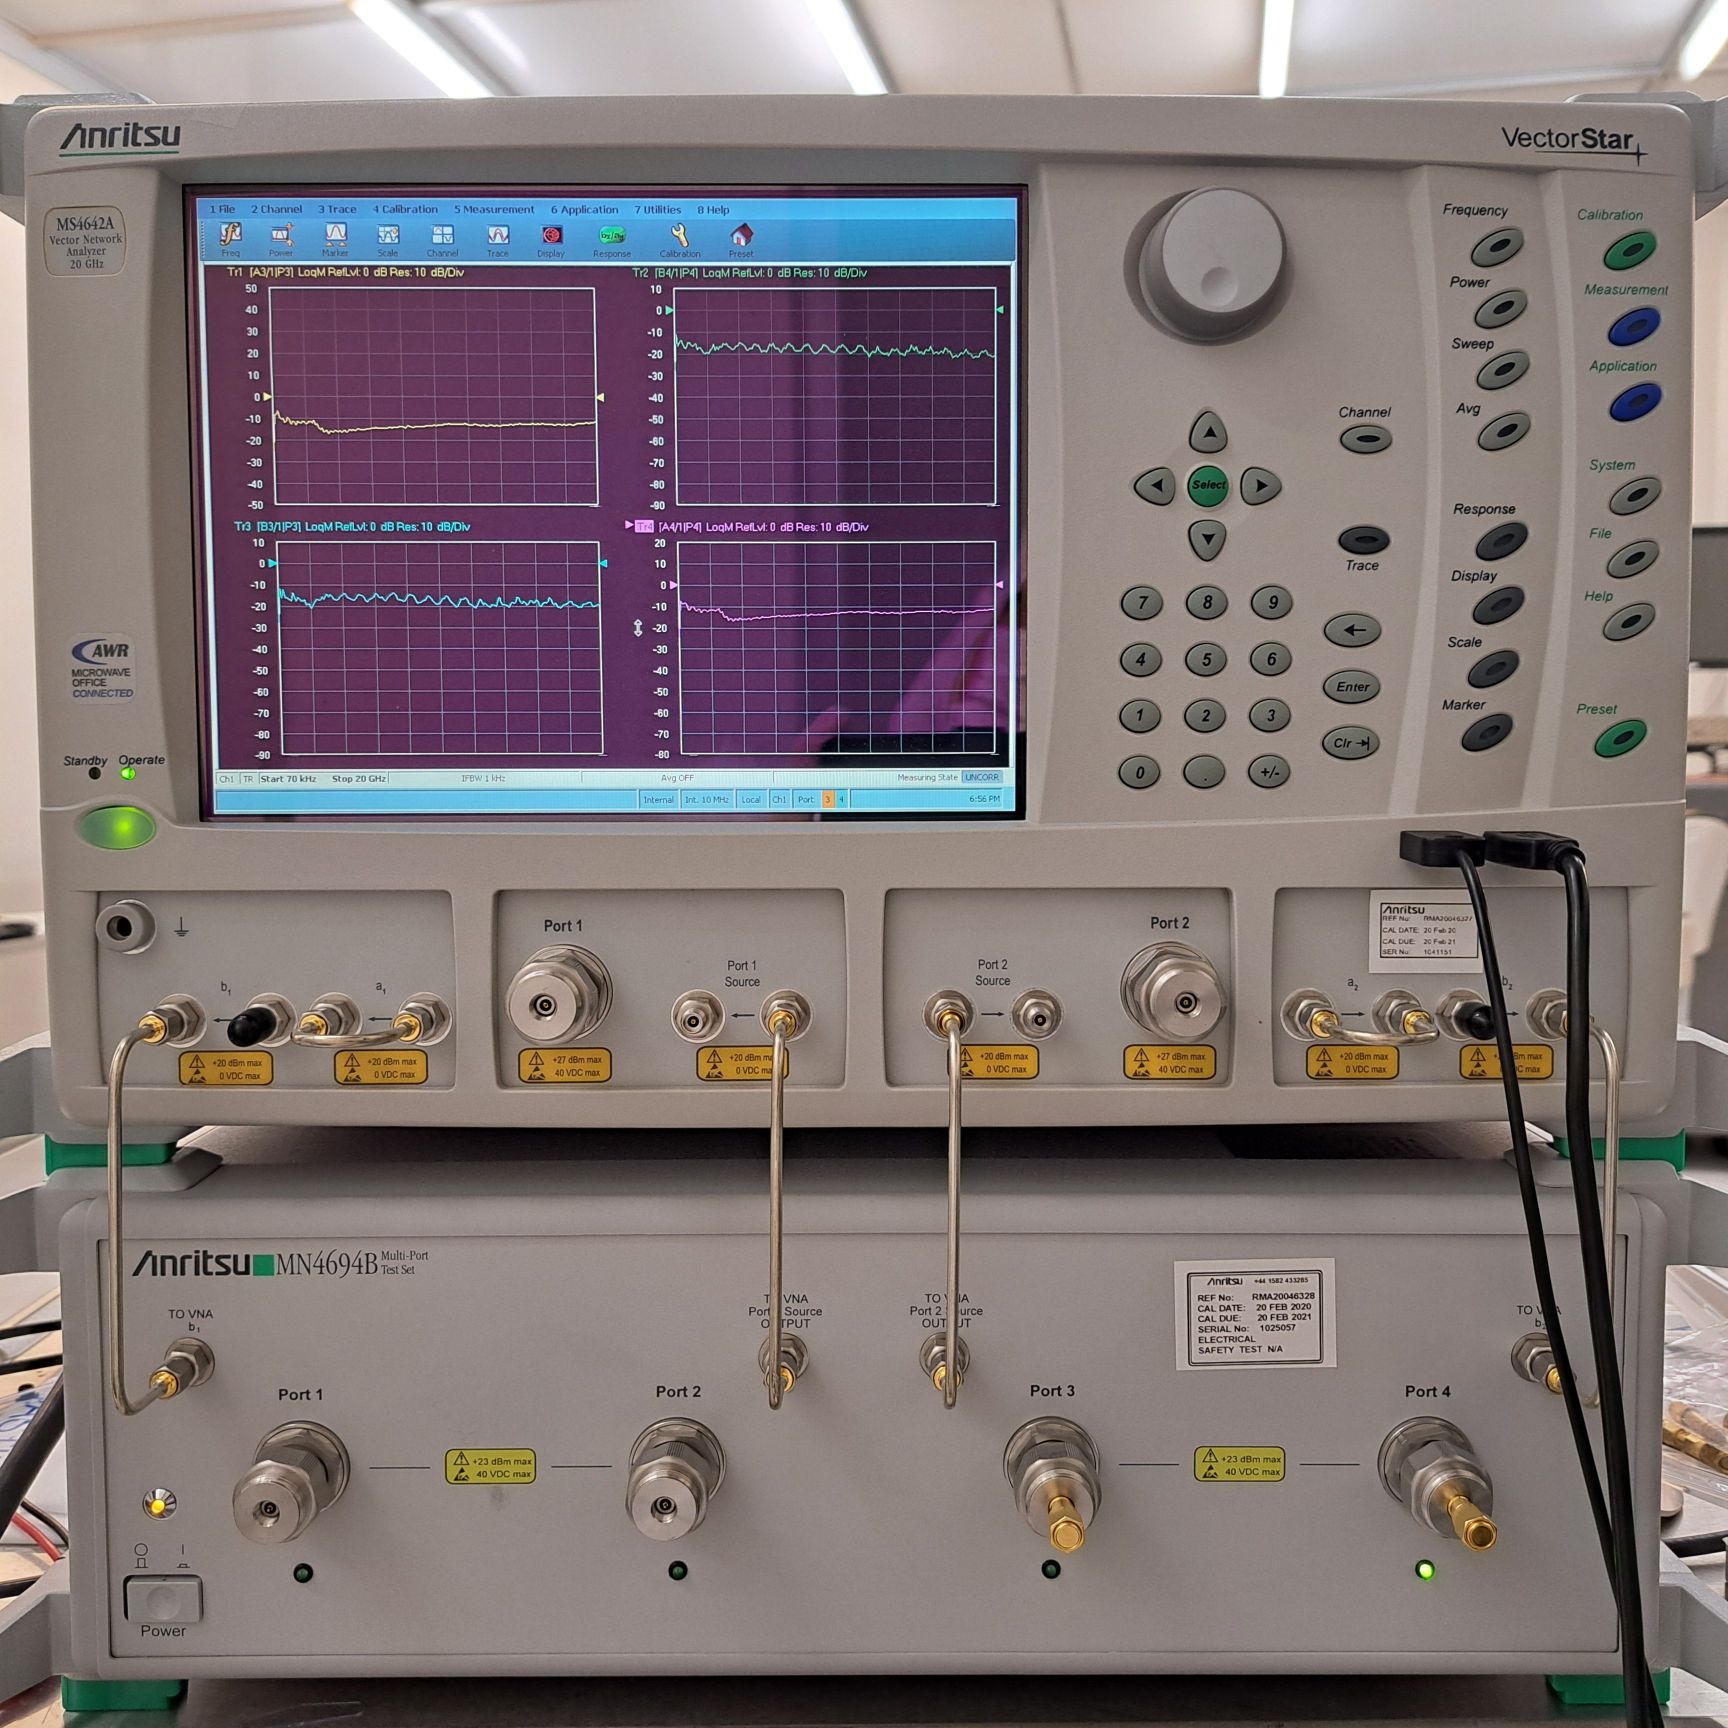This screenshot has width=1728, height=1728.
Task: Click the dark Response hardware button
Action: click(1501, 541)
